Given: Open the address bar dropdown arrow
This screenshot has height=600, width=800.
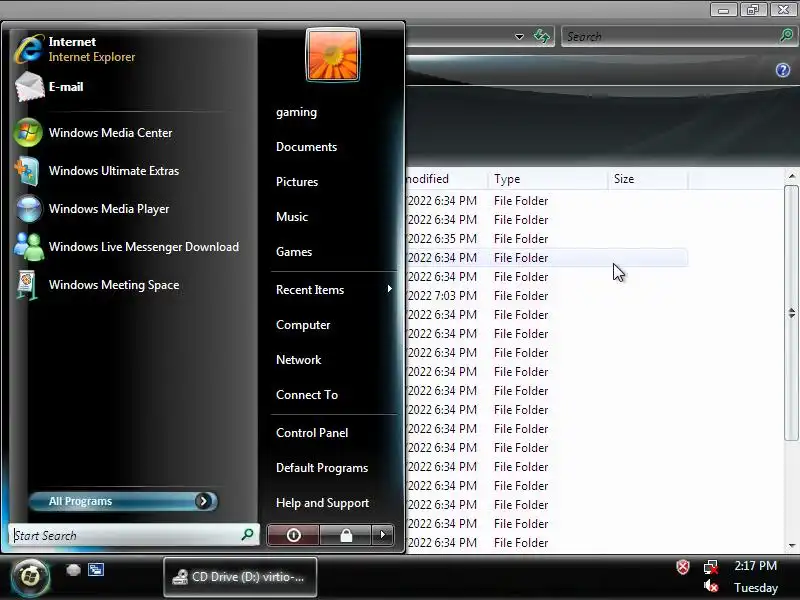Looking at the screenshot, I should click(519, 37).
